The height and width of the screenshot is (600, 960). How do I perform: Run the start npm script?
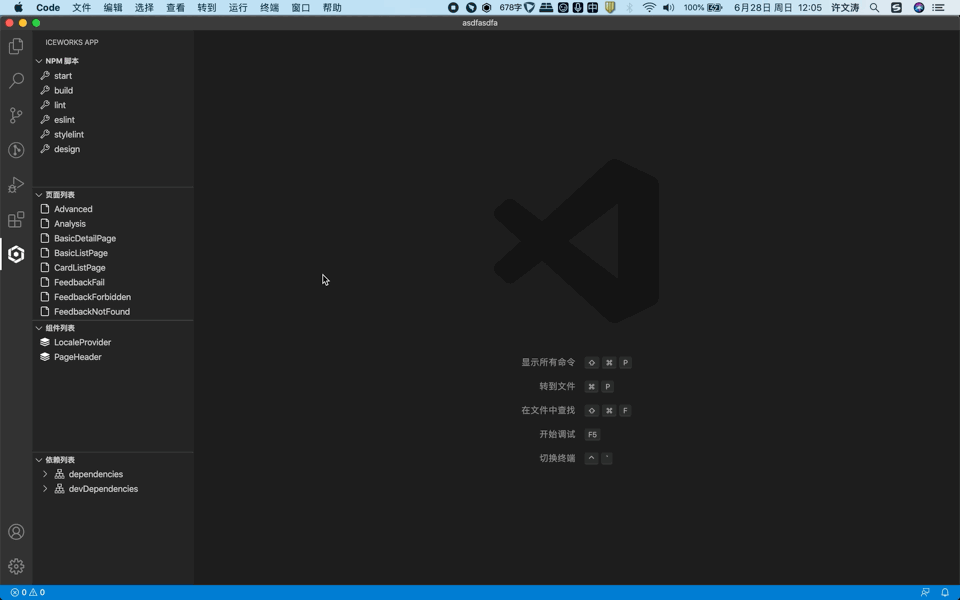(113, 76)
